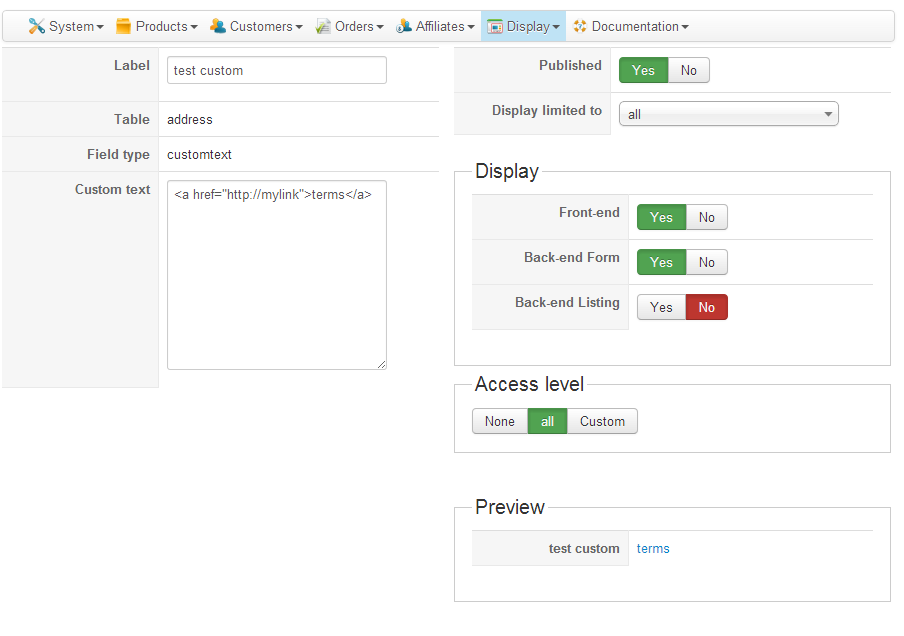Click the 'customtext' field type value
This screenshot has height=636, width=904.
point(199,155)
